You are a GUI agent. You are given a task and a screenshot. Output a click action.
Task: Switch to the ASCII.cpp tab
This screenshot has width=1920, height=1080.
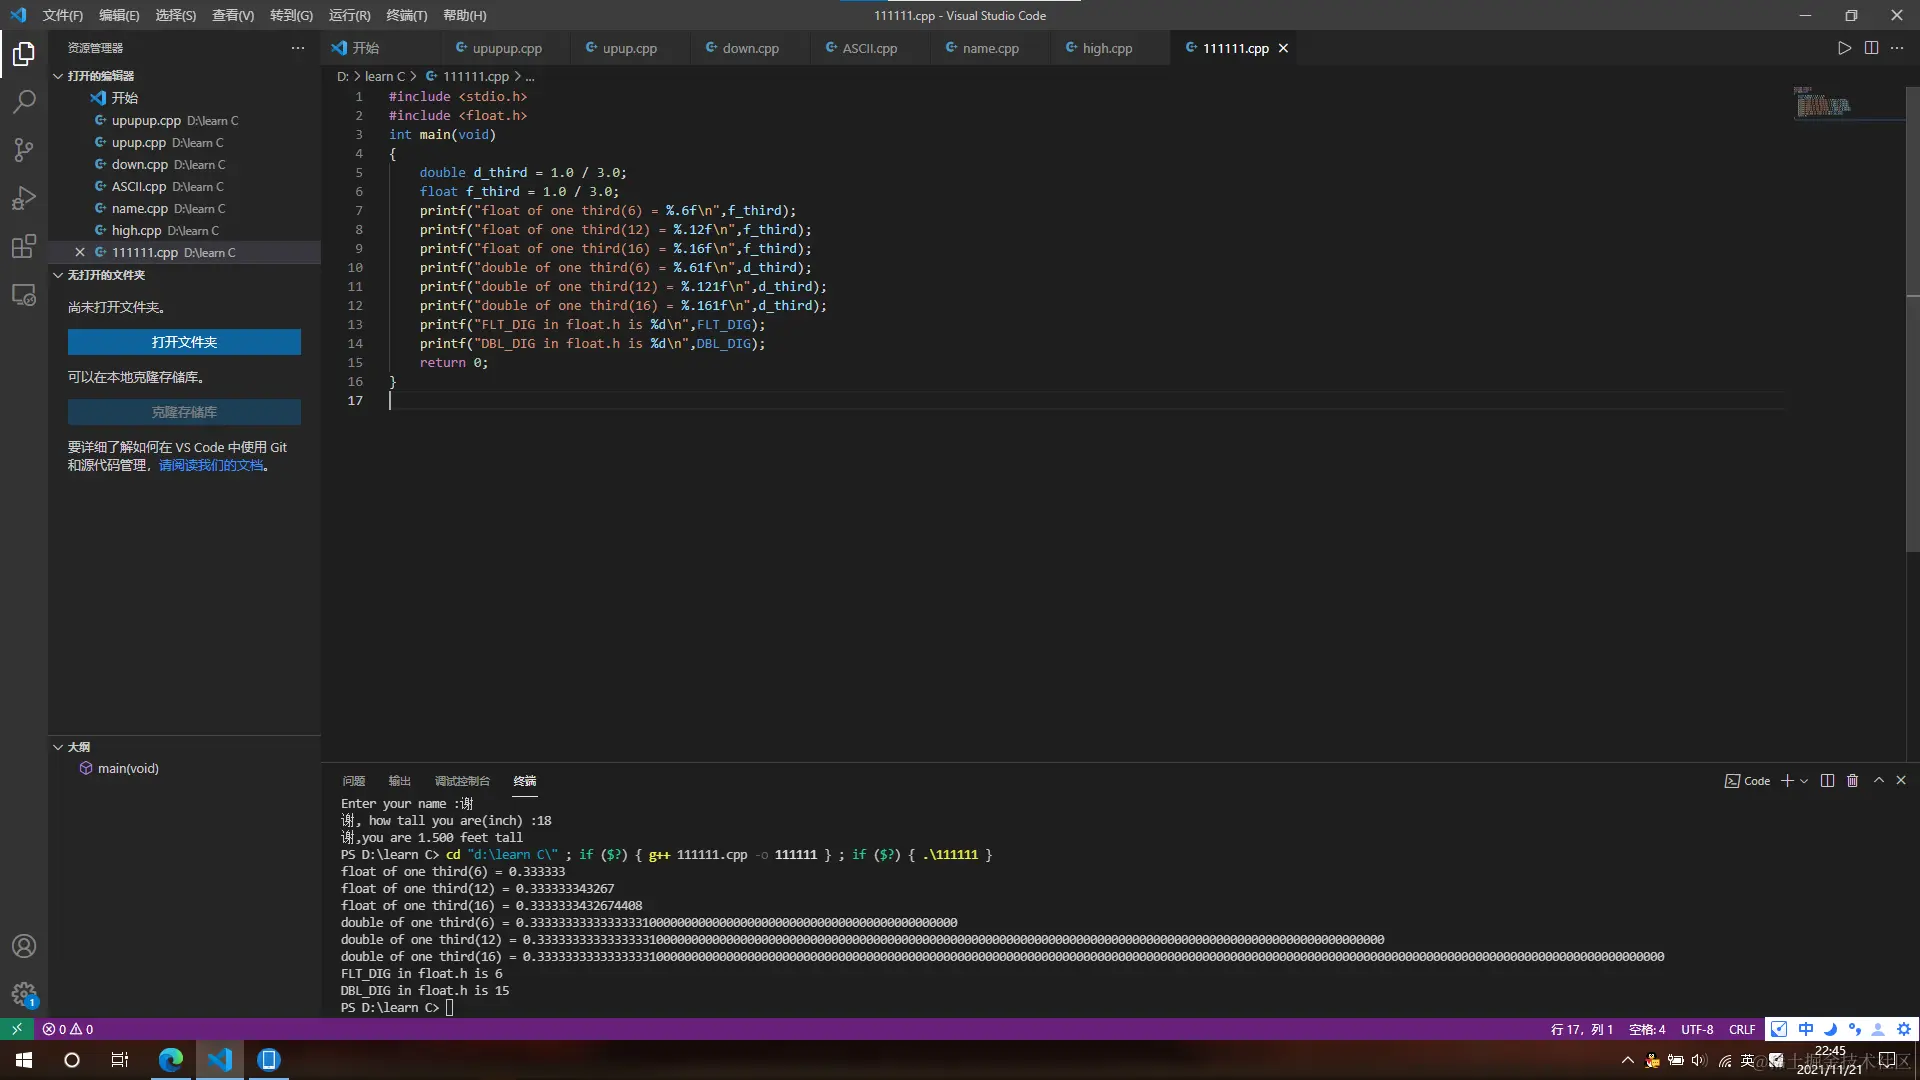pos(869,48)
